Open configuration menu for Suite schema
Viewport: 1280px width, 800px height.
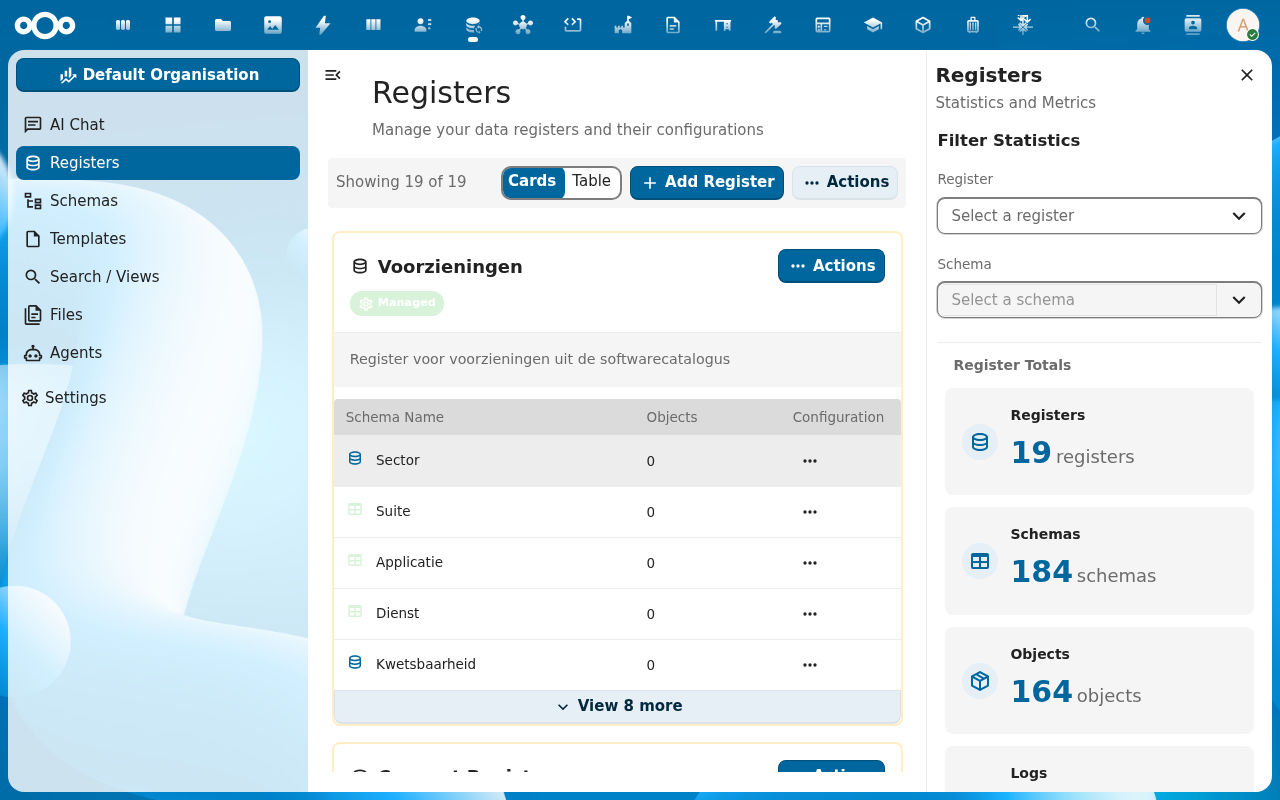coord(810,512)
